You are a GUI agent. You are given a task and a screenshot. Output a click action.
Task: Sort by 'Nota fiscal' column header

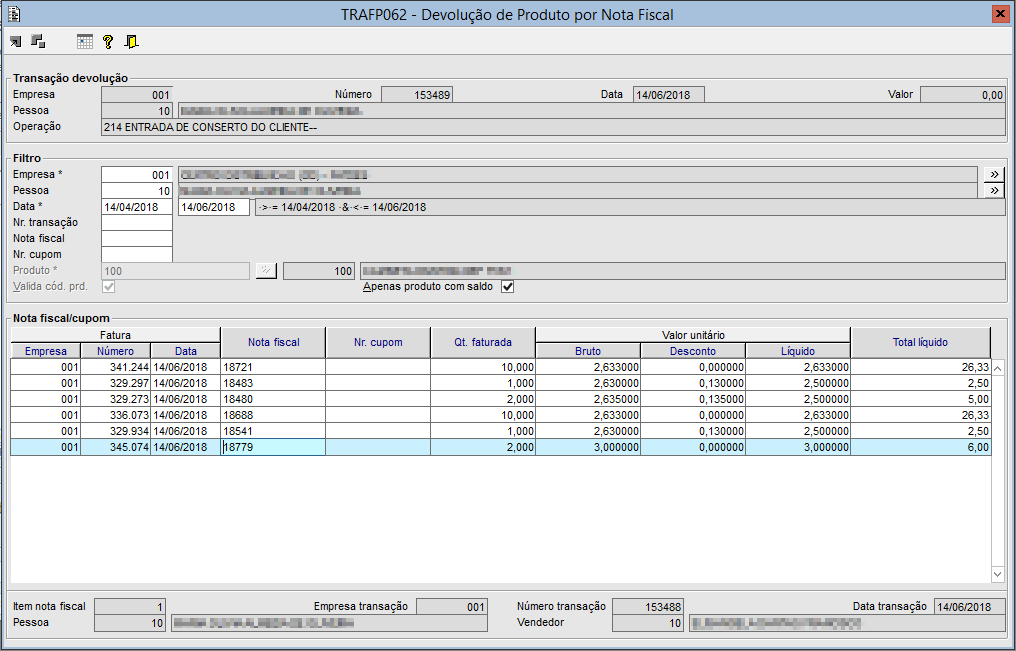pyautogui.click(x=273, y=342)
